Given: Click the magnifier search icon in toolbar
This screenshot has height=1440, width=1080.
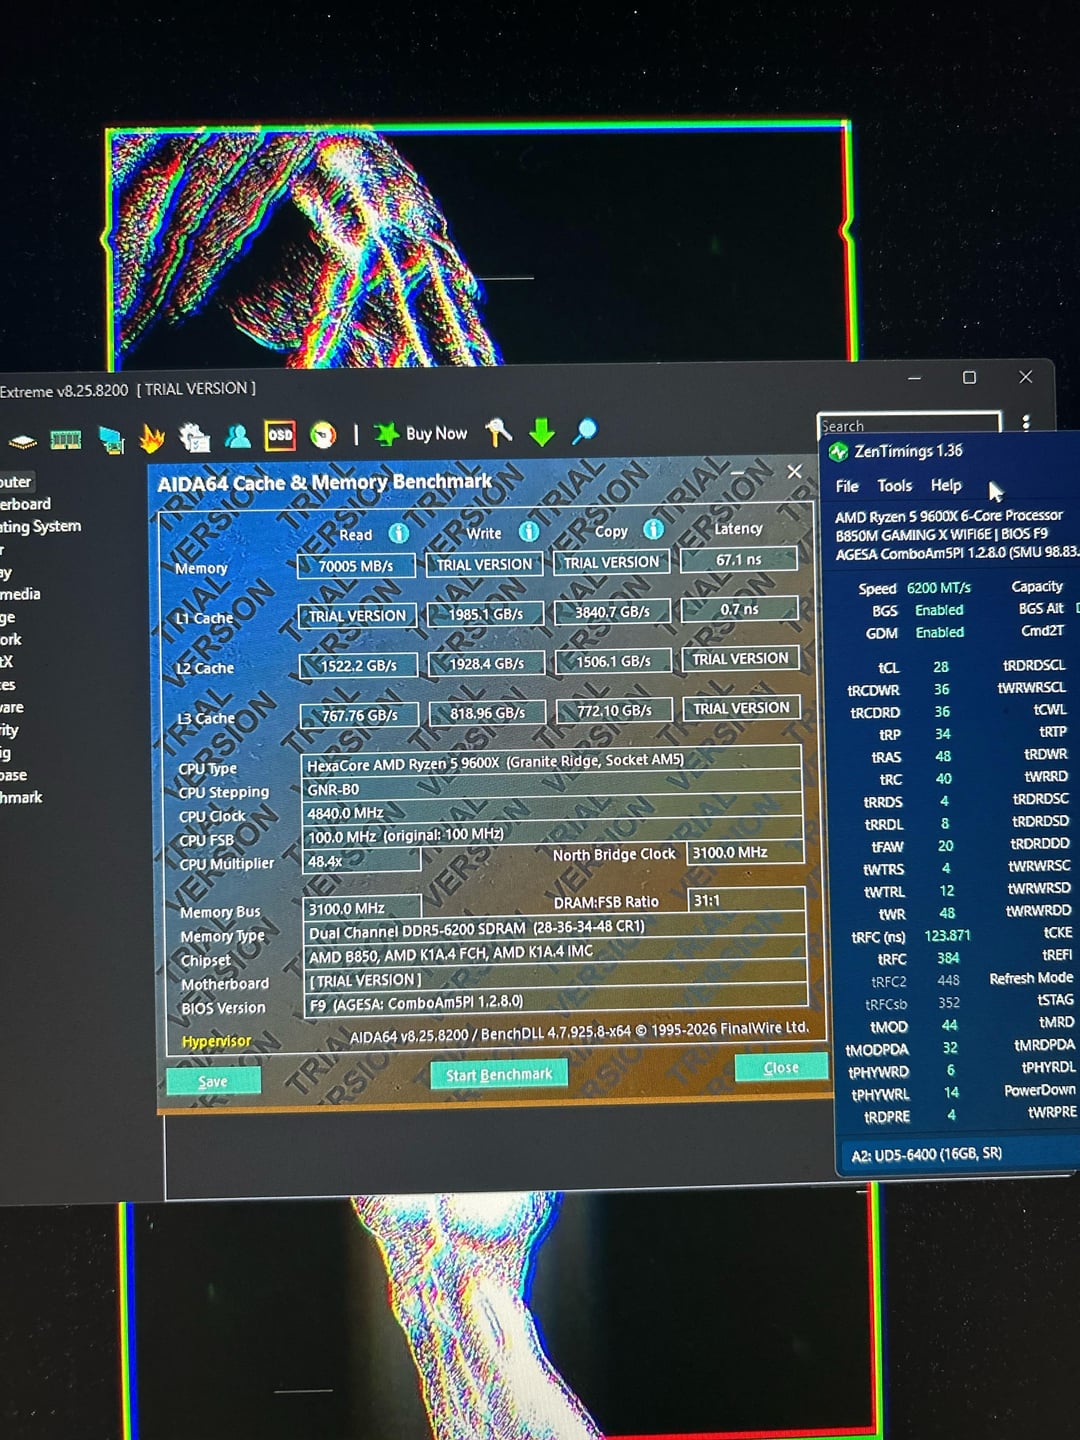Looking at the screenshot, I should [585, 431].
